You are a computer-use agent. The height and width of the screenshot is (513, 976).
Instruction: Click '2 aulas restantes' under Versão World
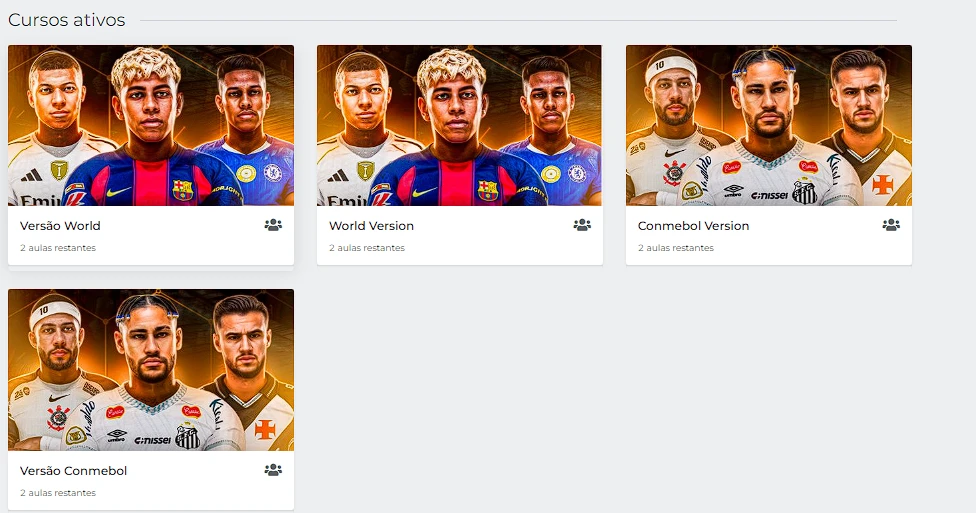(58, 248)
